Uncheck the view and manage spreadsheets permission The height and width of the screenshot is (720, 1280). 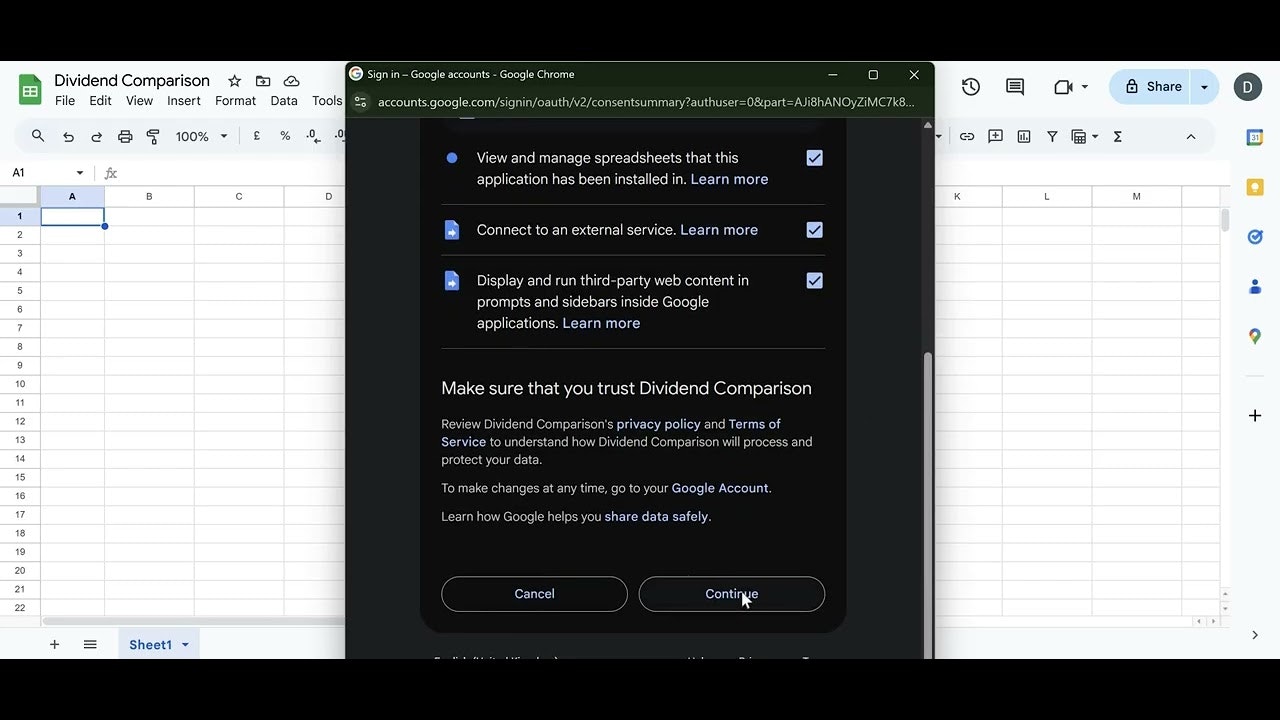click(x=814, y=158)
